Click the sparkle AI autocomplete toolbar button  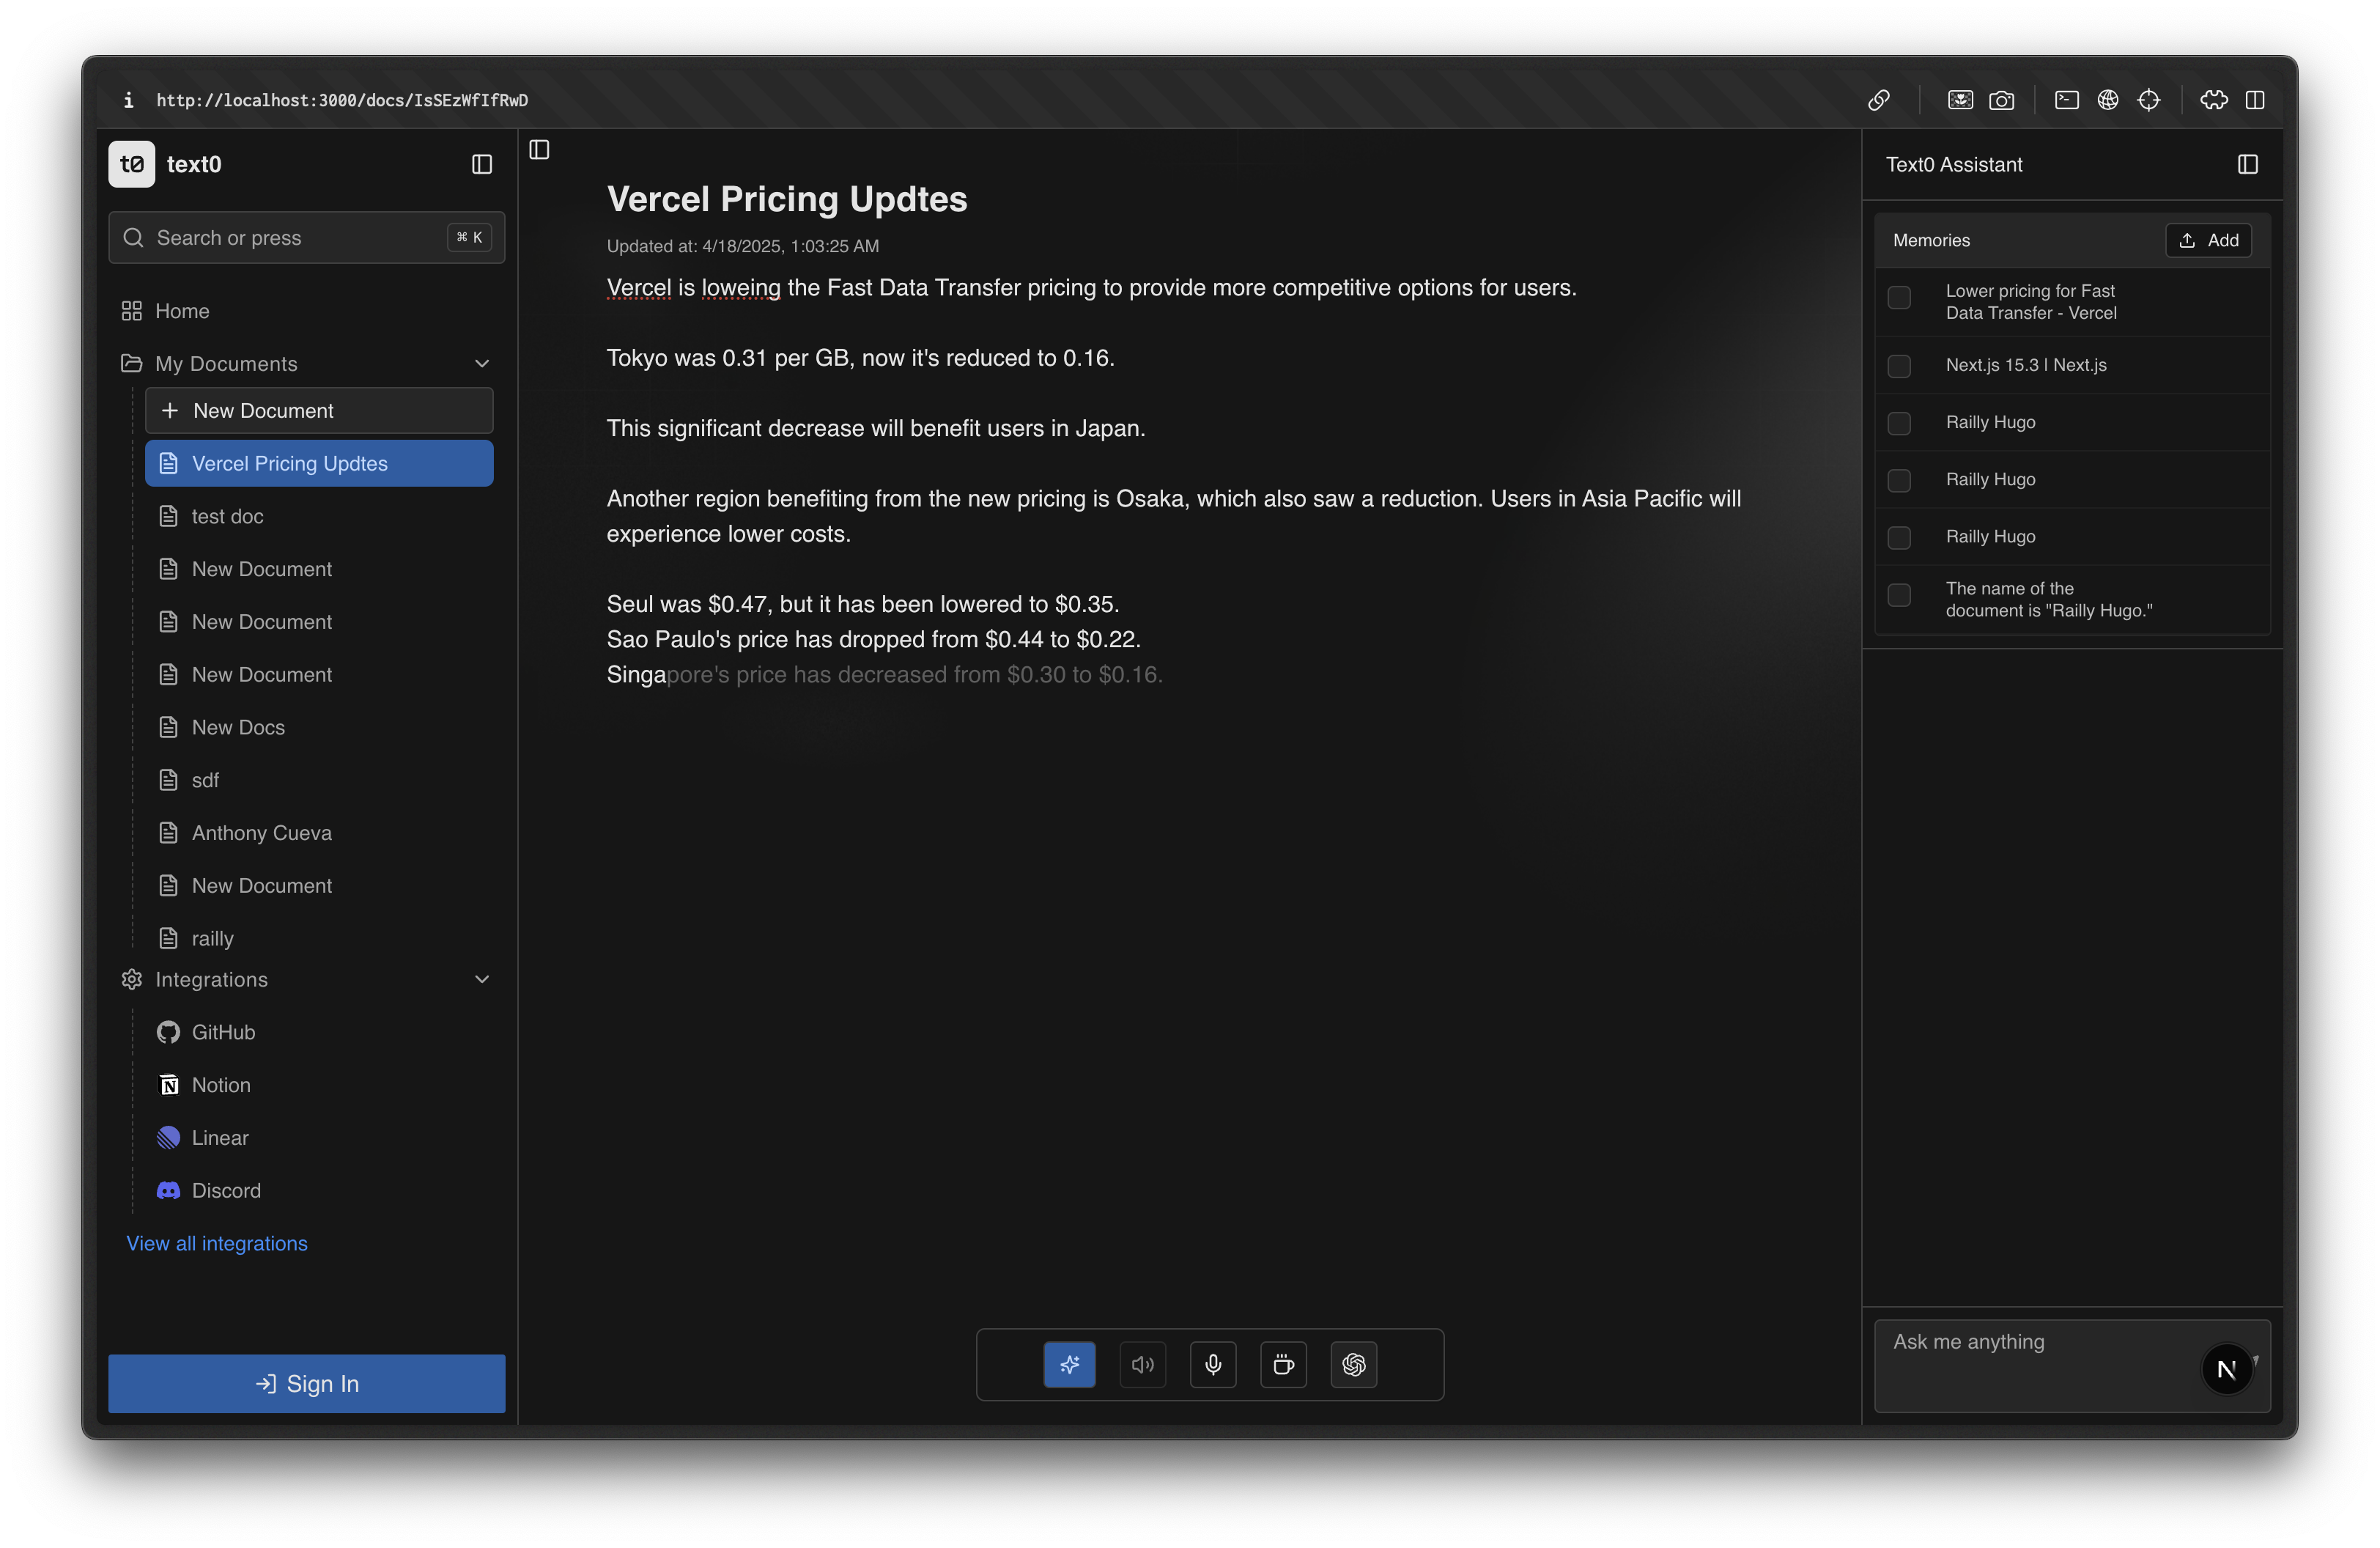(x=1069, y=1364)
